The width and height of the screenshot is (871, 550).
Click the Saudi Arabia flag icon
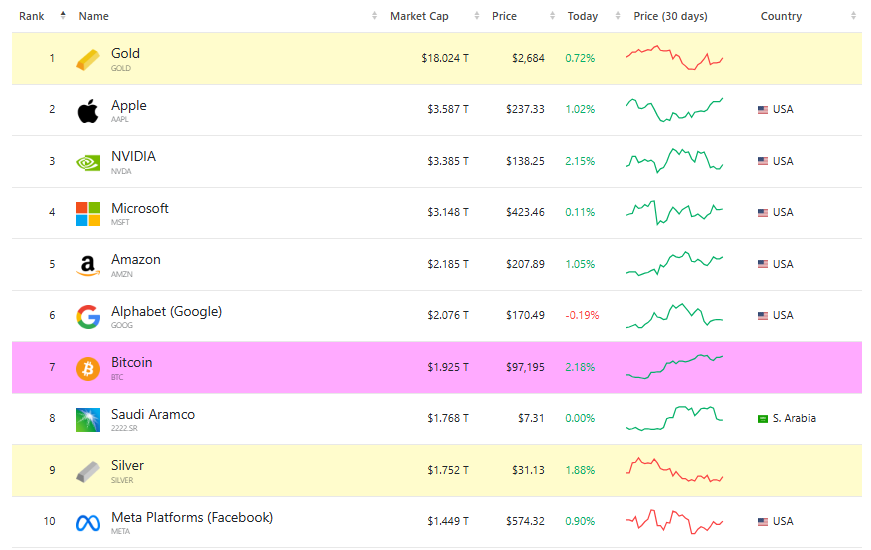763,419
